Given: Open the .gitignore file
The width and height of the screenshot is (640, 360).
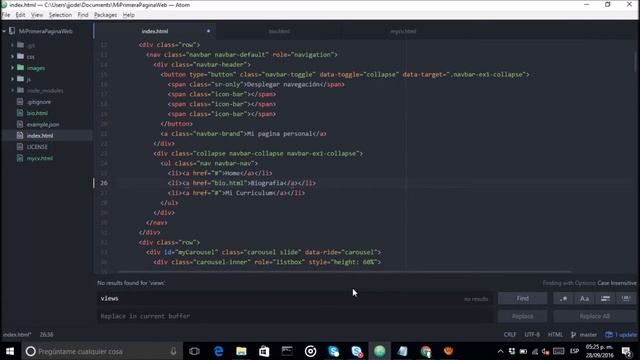Looking at the screenshot, I should point(39,102).
